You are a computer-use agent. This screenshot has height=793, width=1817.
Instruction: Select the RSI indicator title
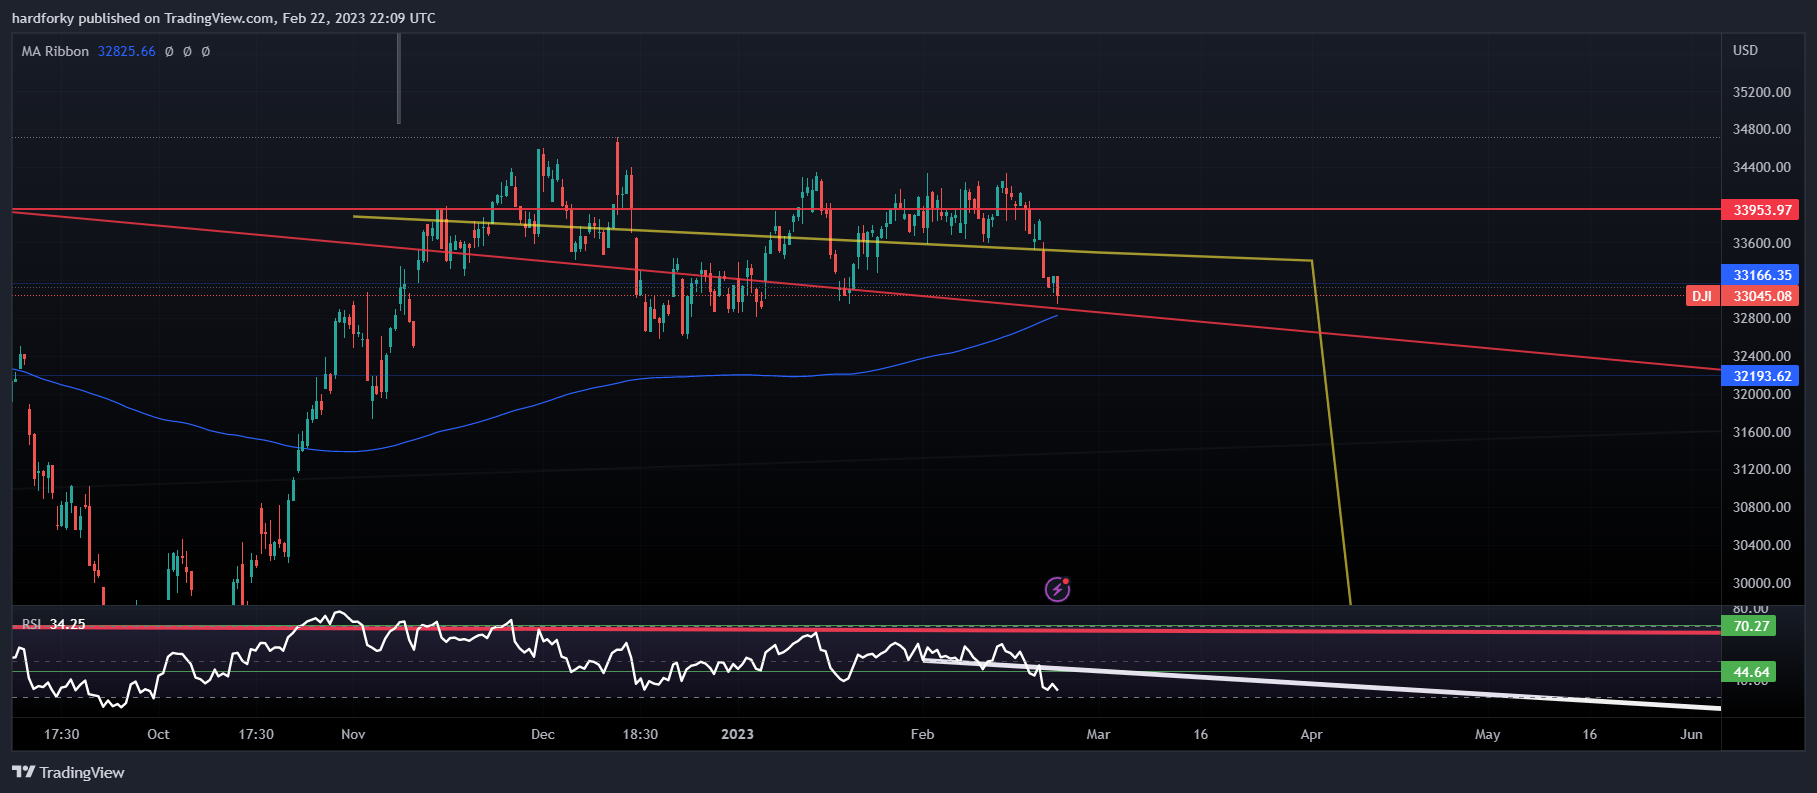pyautogui.click(x=32, y=624)
